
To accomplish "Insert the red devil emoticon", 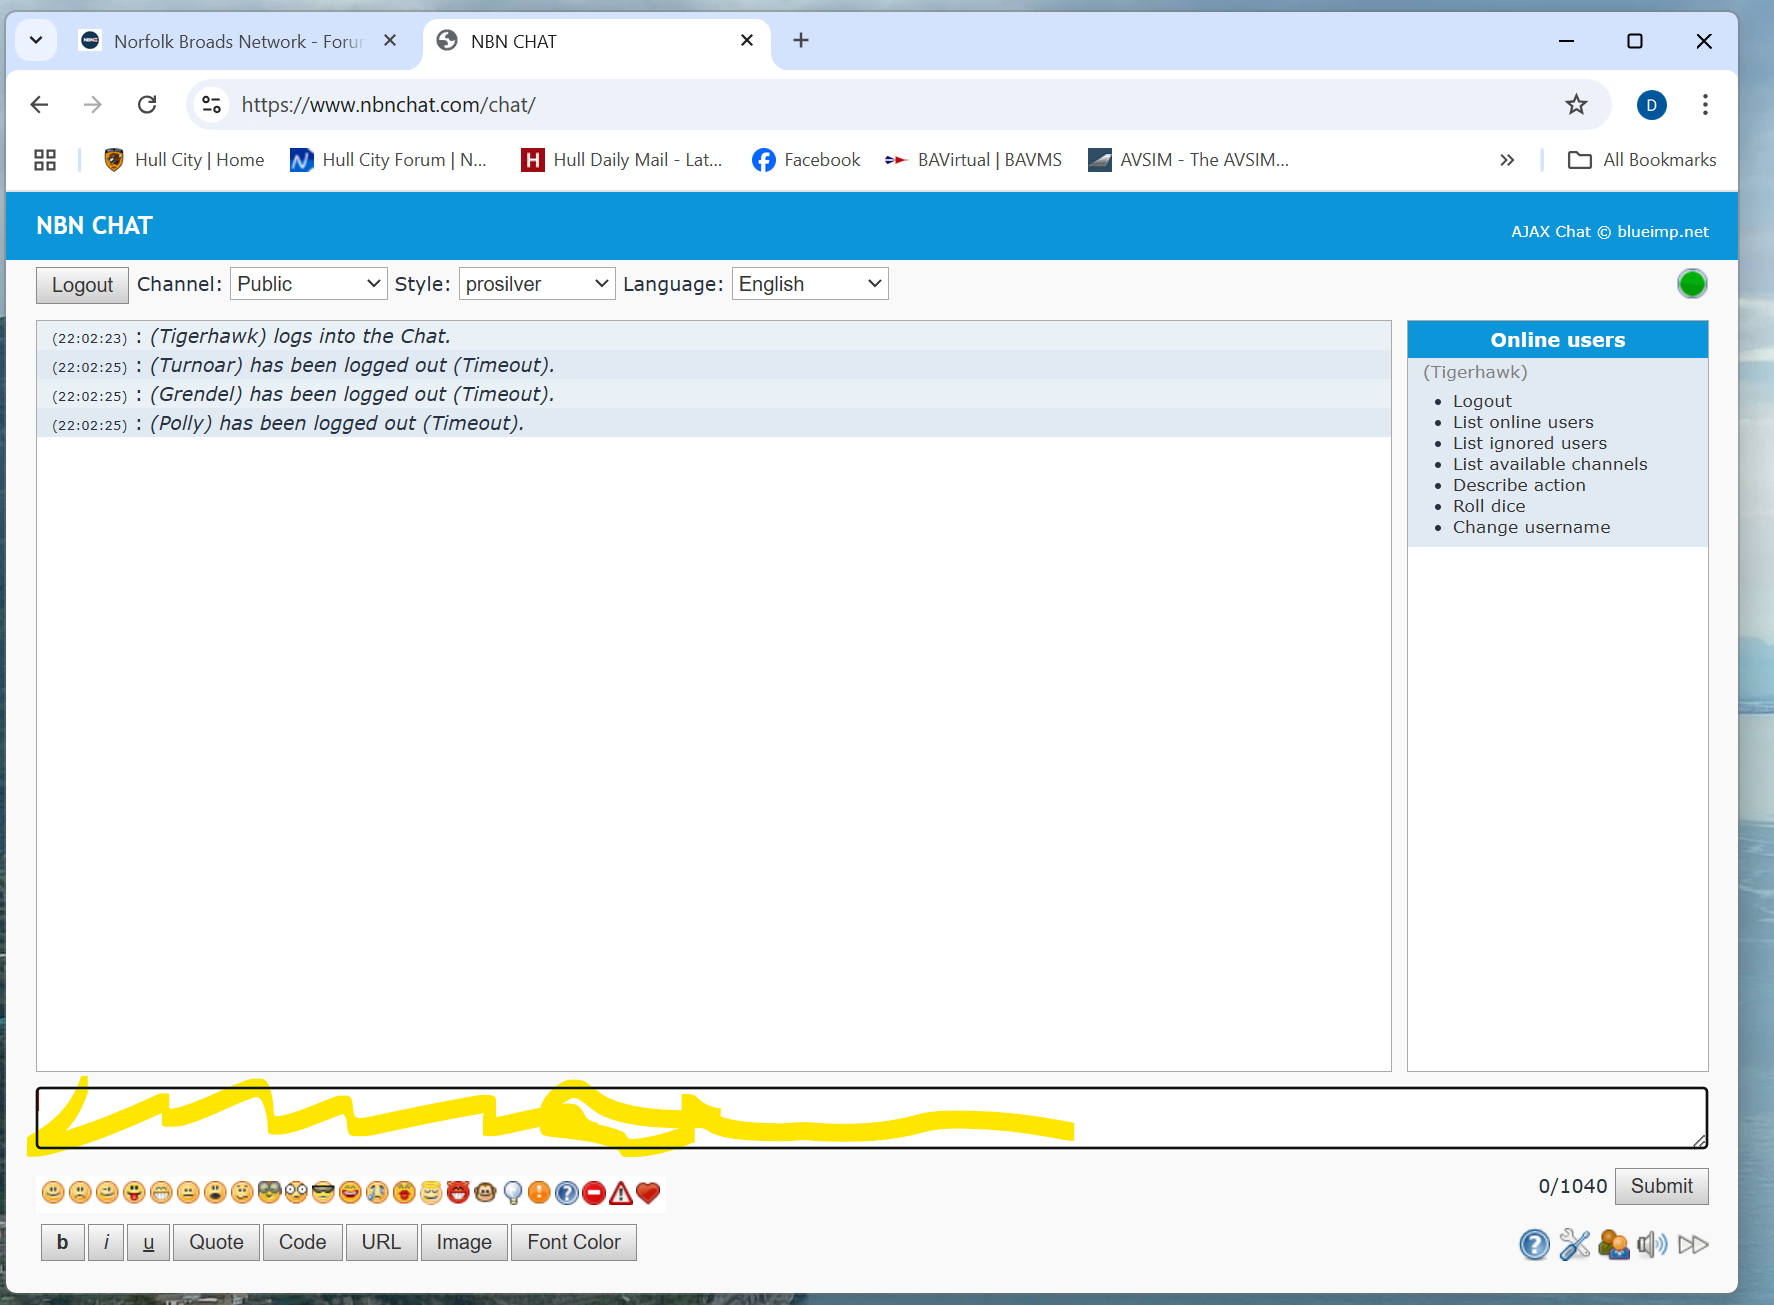I will [458, 1192].
